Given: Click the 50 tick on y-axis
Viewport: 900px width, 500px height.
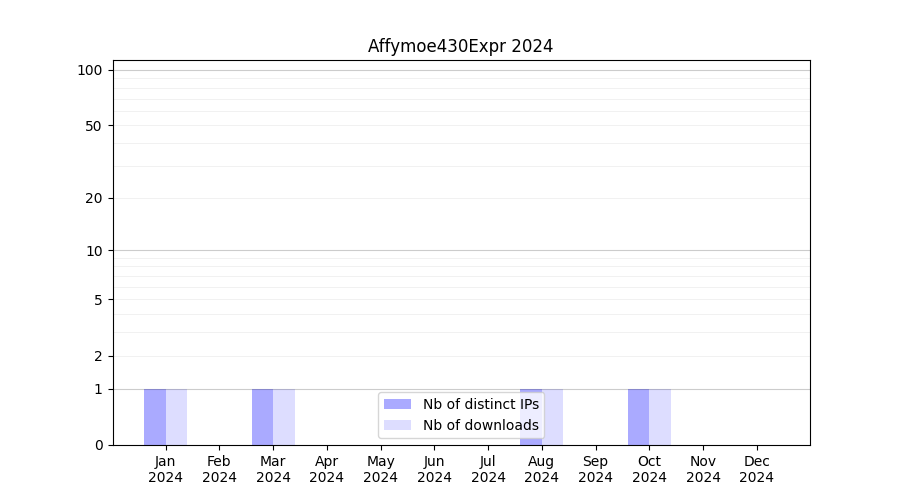Looking at the screenshot, I should [93, 126].
